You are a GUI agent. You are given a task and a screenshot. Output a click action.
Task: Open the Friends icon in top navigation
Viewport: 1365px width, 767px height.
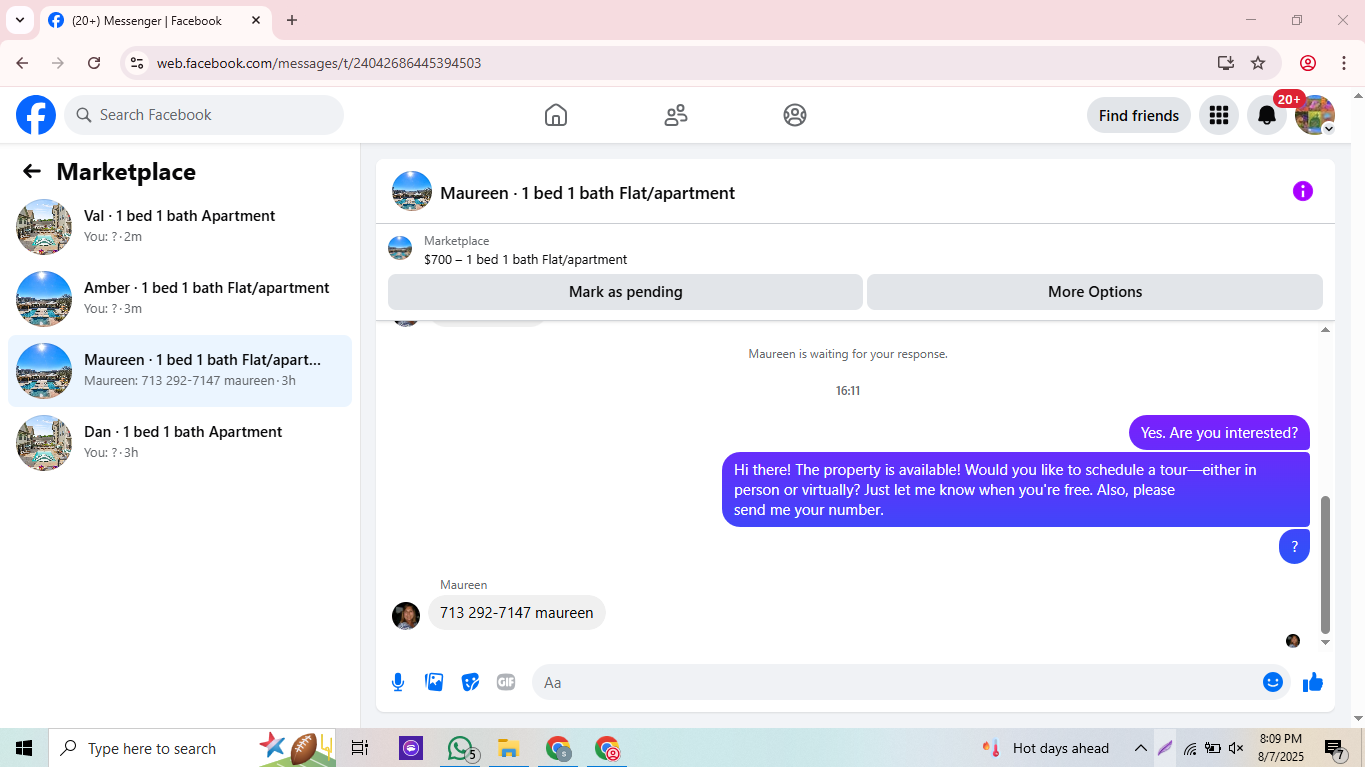coord(676,115)
